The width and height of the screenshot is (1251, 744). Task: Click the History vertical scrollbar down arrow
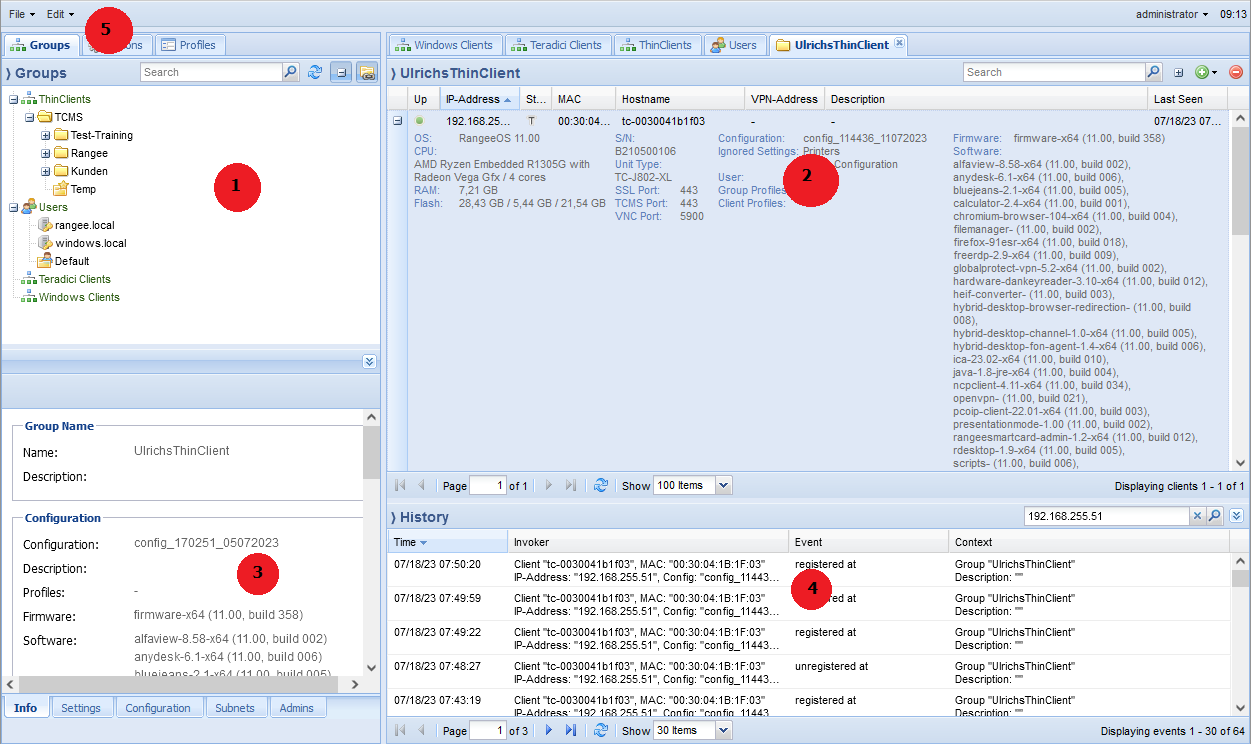1240,707
